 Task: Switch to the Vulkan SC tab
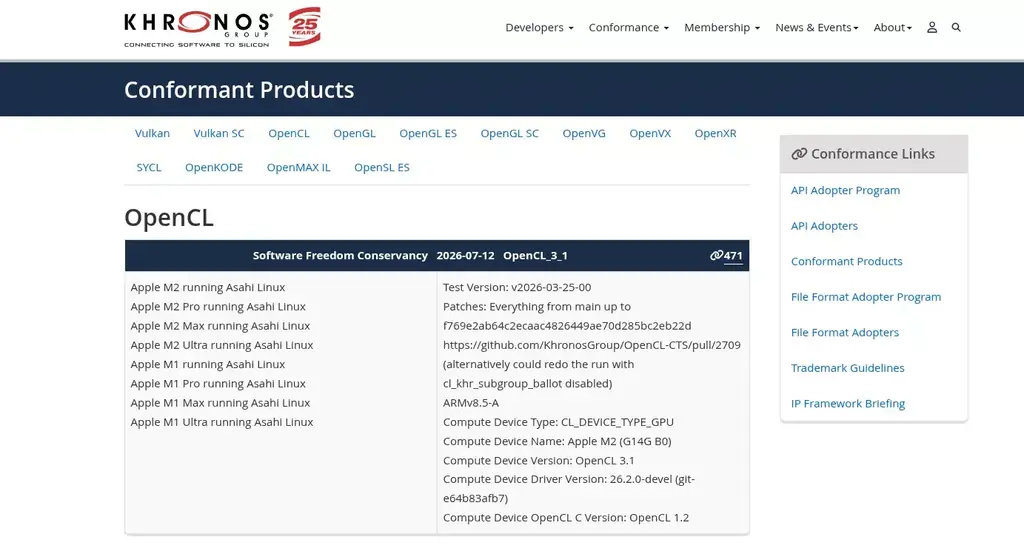[219, 133]
